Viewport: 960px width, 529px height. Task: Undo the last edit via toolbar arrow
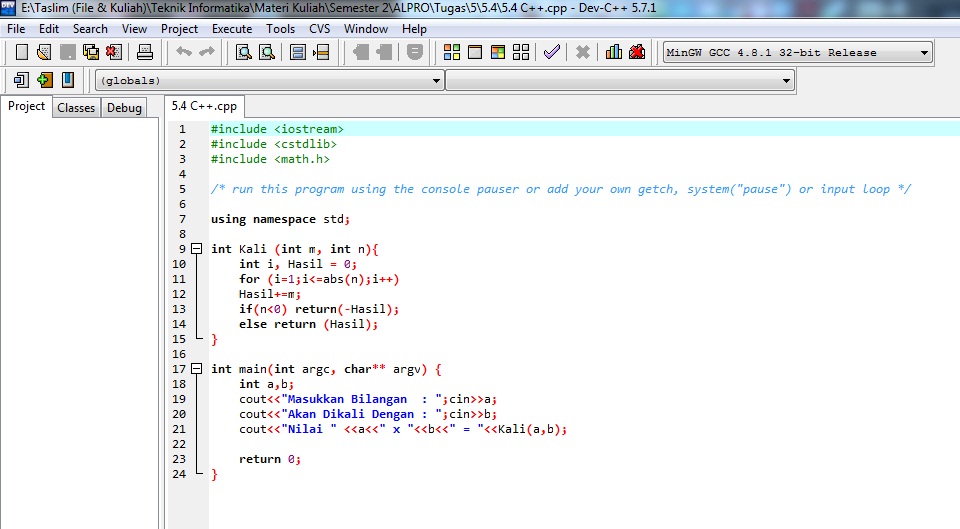click(184, 52)
